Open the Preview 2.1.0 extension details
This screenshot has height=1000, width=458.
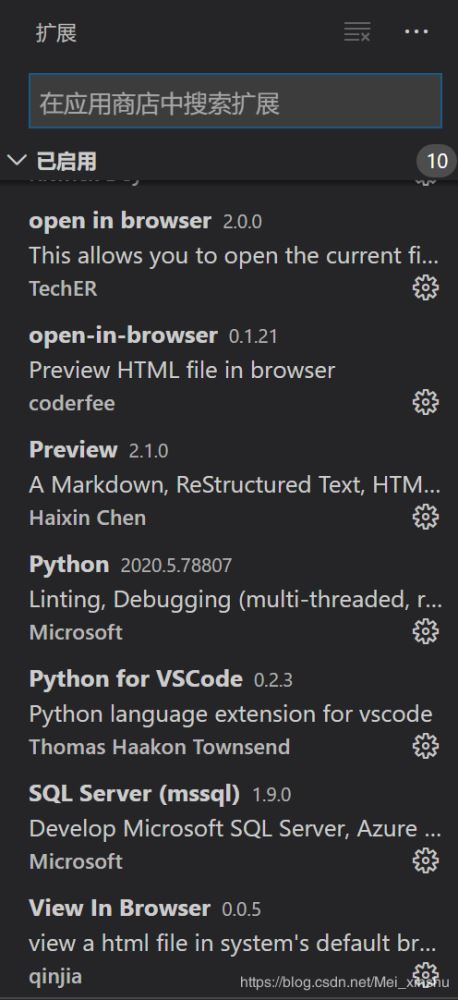[x=229, y=485]
